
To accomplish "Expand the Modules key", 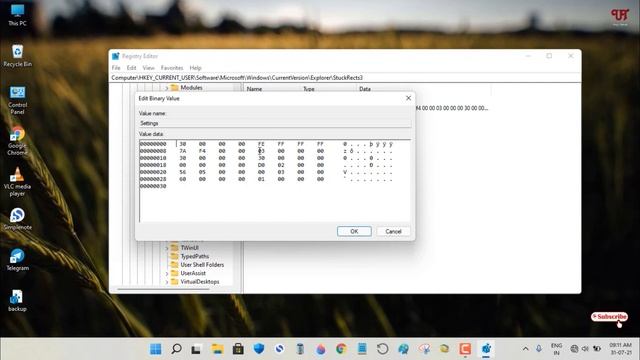I will (x=167, y=88).
